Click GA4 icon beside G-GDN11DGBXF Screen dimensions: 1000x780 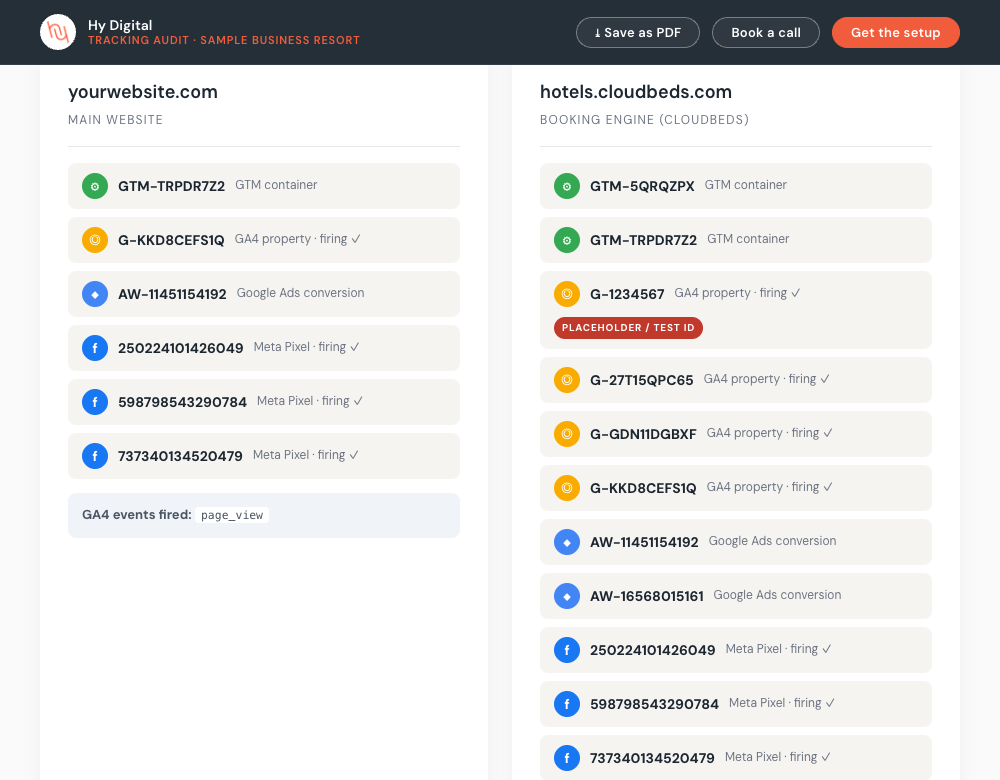(x=567, y=434)
